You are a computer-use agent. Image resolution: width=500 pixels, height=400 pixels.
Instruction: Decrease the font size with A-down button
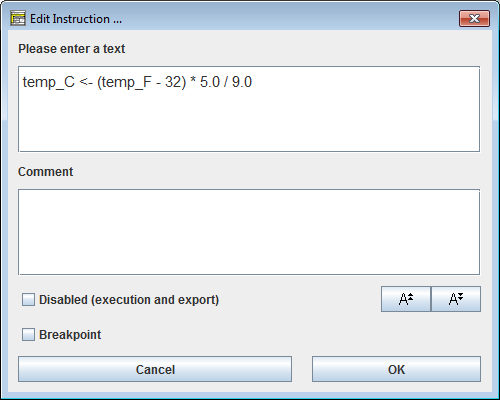click(456, 299)
